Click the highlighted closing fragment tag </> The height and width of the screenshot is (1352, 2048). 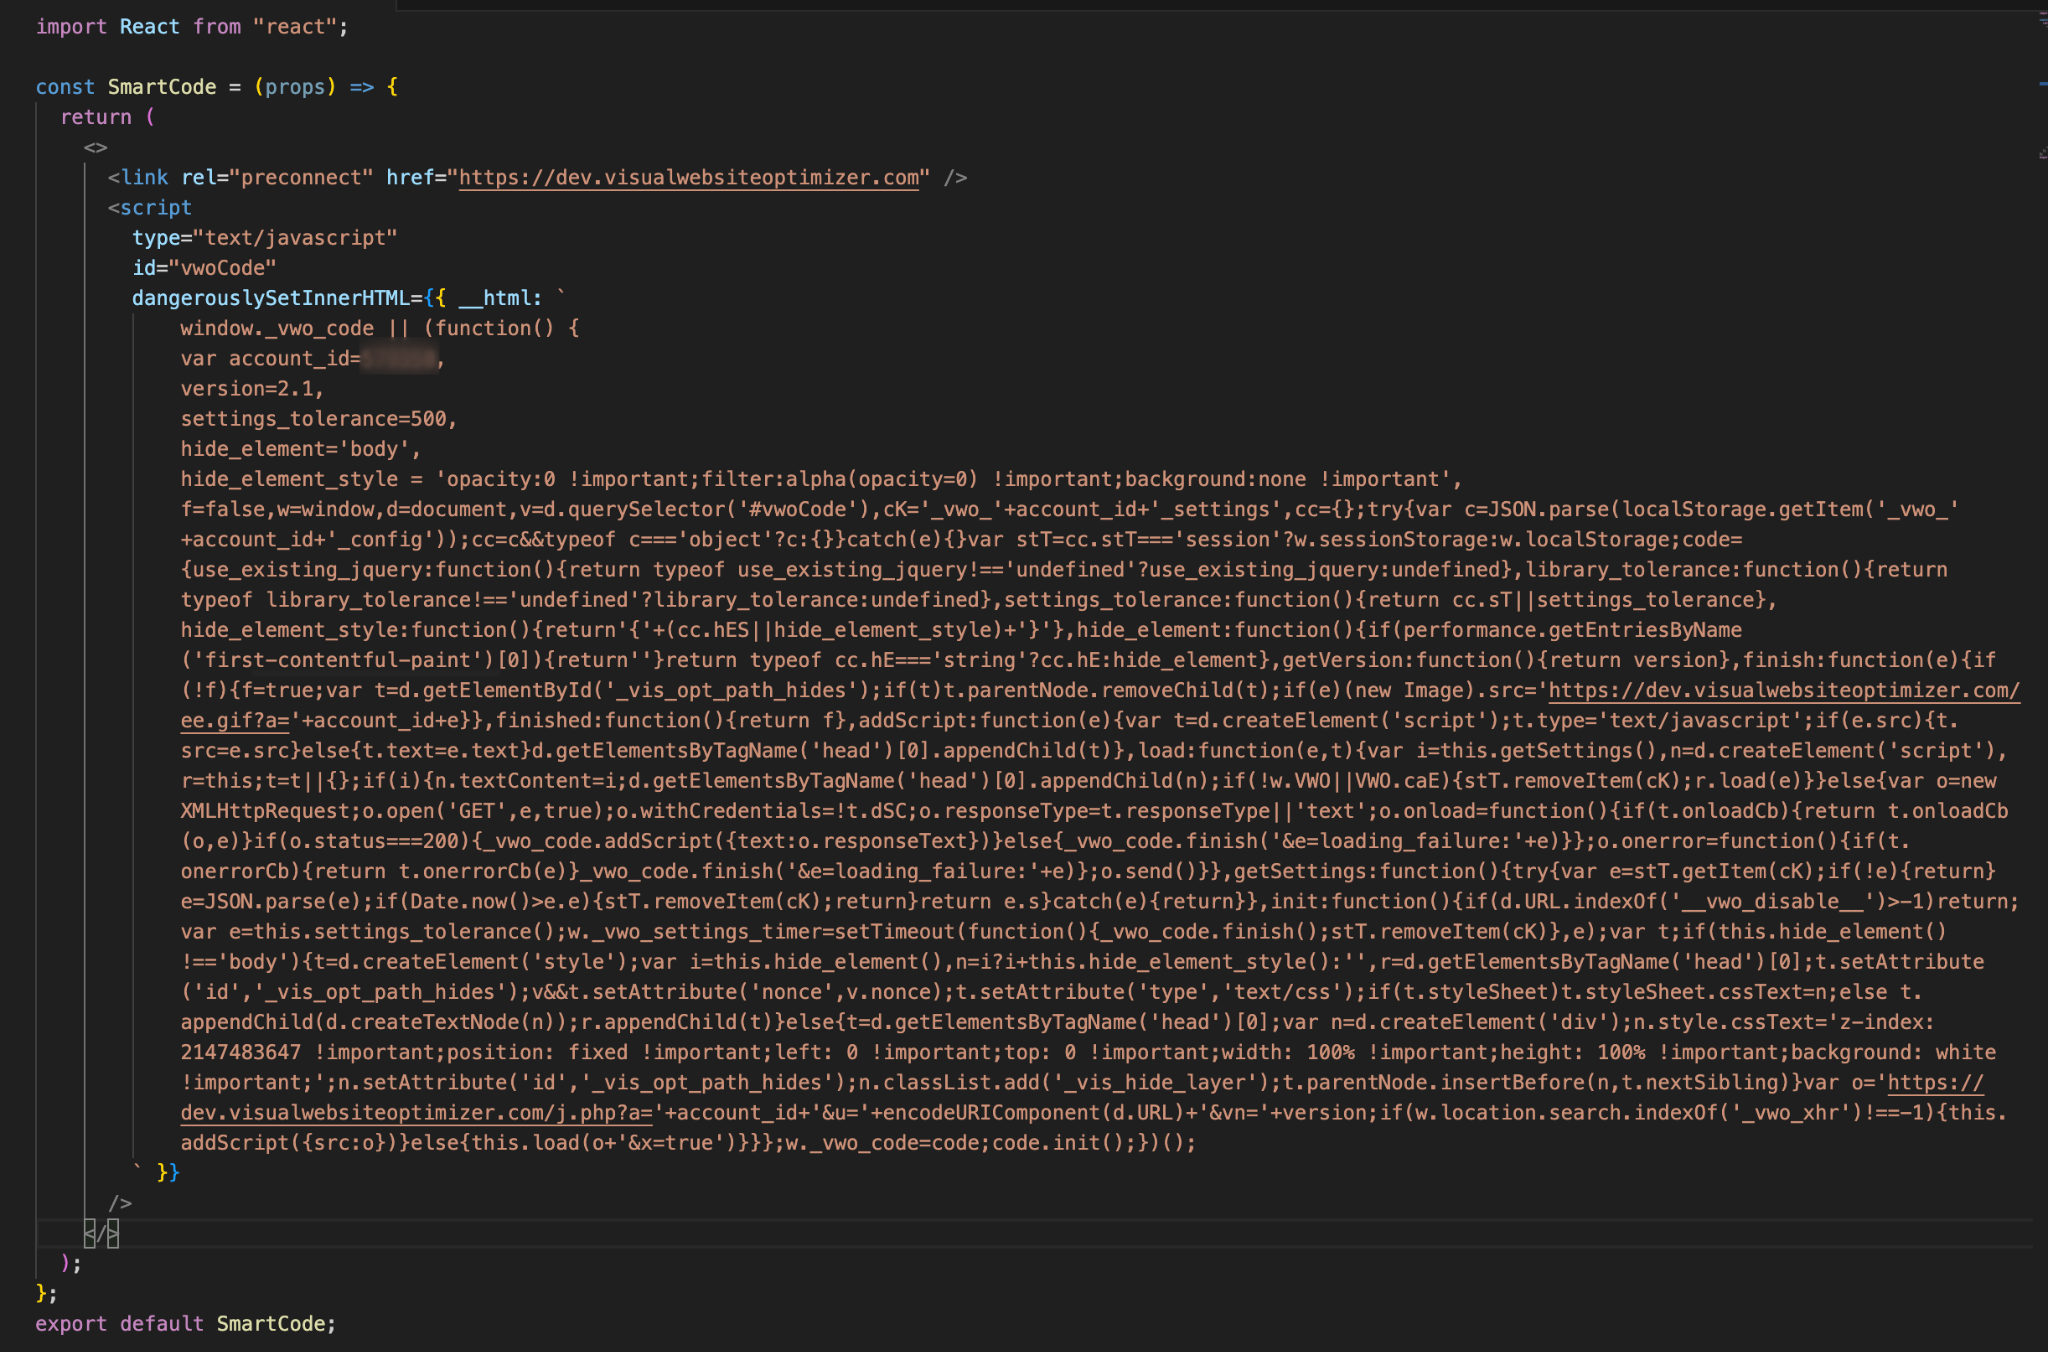tap(102, 1233)
